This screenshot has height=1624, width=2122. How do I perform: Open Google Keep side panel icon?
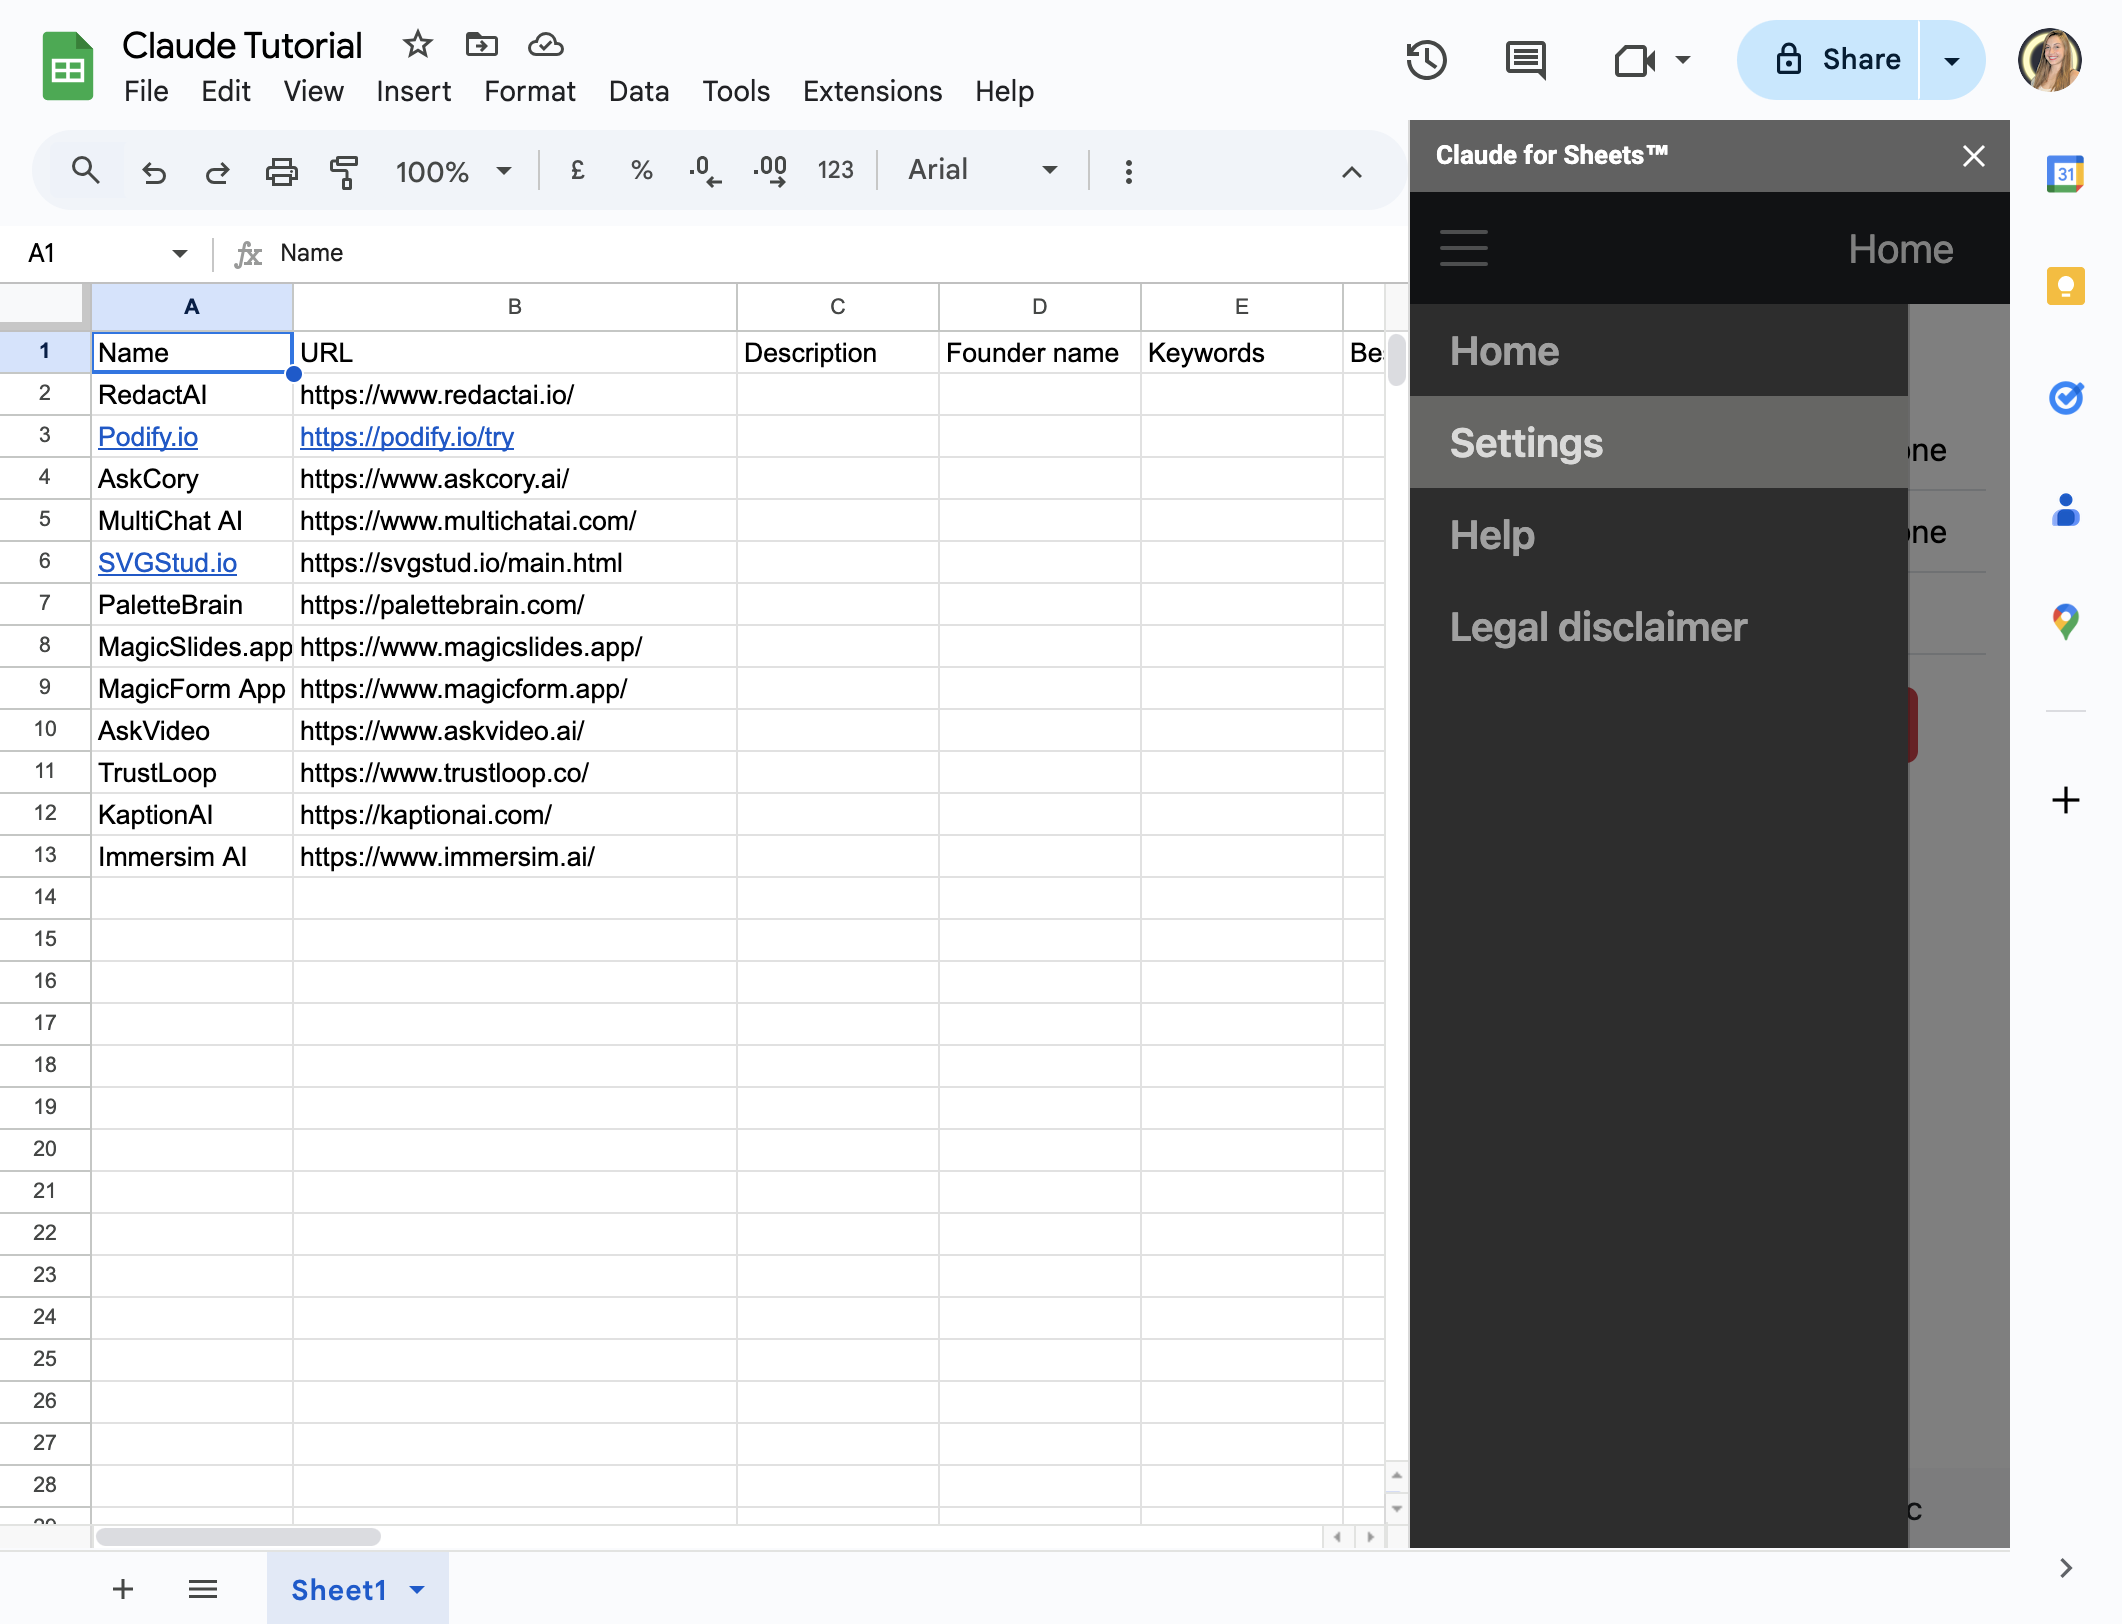pos(2065,286)
